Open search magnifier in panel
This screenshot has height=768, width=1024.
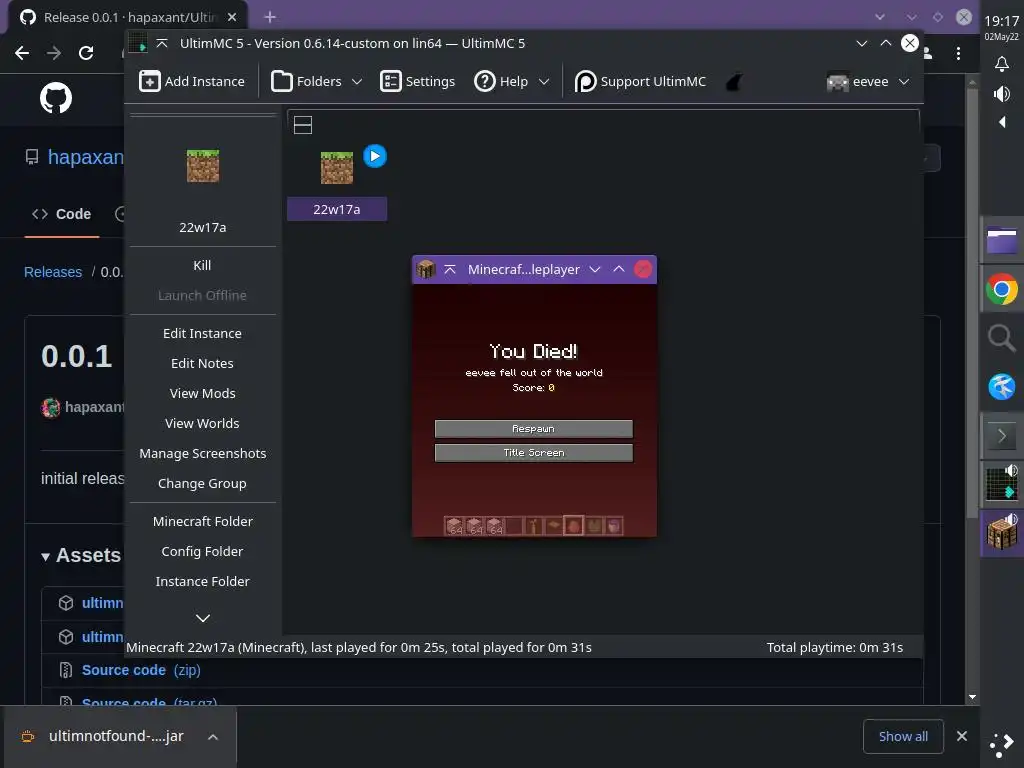pos(1002,338)
